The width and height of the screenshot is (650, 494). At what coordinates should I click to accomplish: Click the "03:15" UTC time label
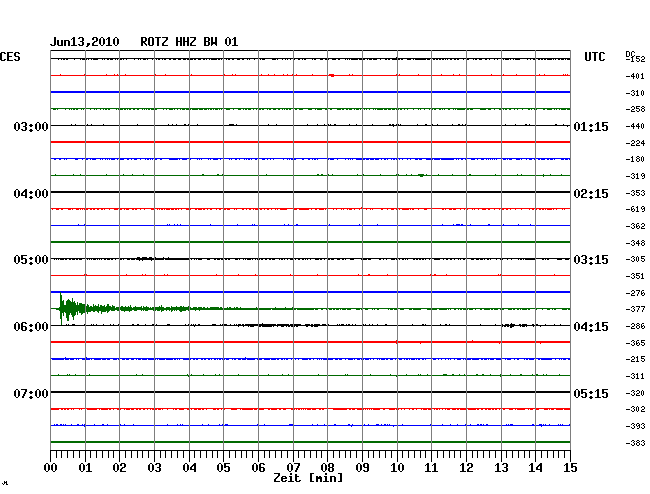[x=591, y=260]
